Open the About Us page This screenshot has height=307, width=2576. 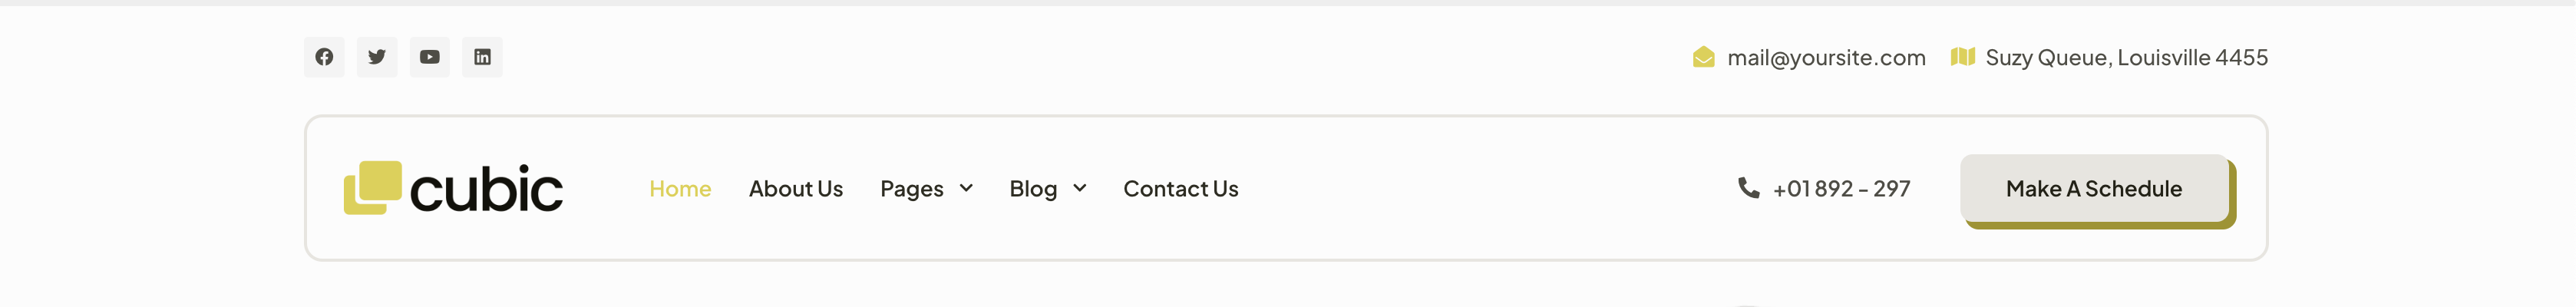coord(795,189)
